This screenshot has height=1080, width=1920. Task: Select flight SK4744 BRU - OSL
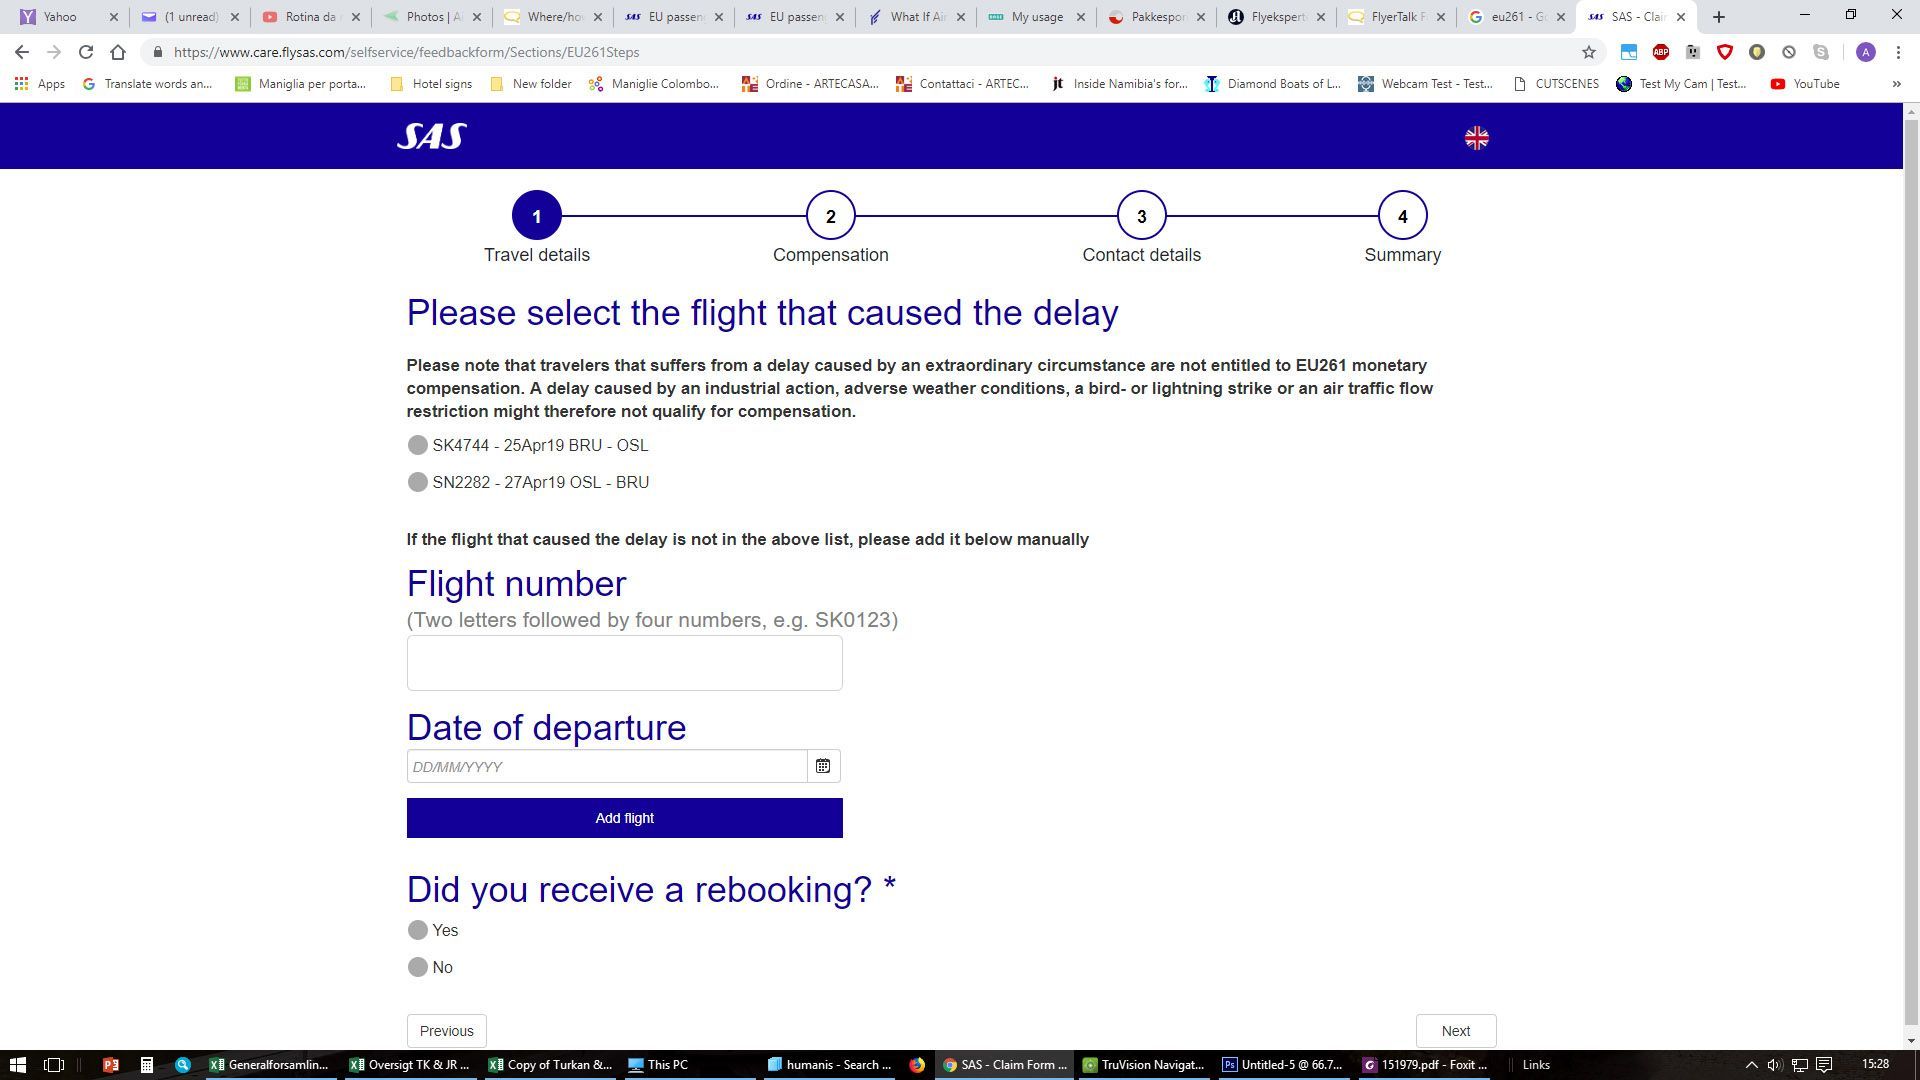418,445
